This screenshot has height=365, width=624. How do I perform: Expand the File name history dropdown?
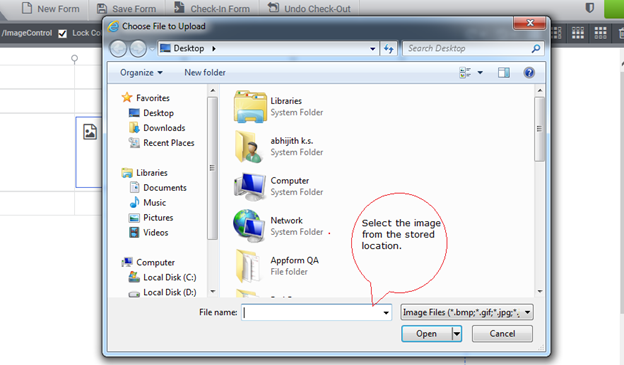coord(386,312)
